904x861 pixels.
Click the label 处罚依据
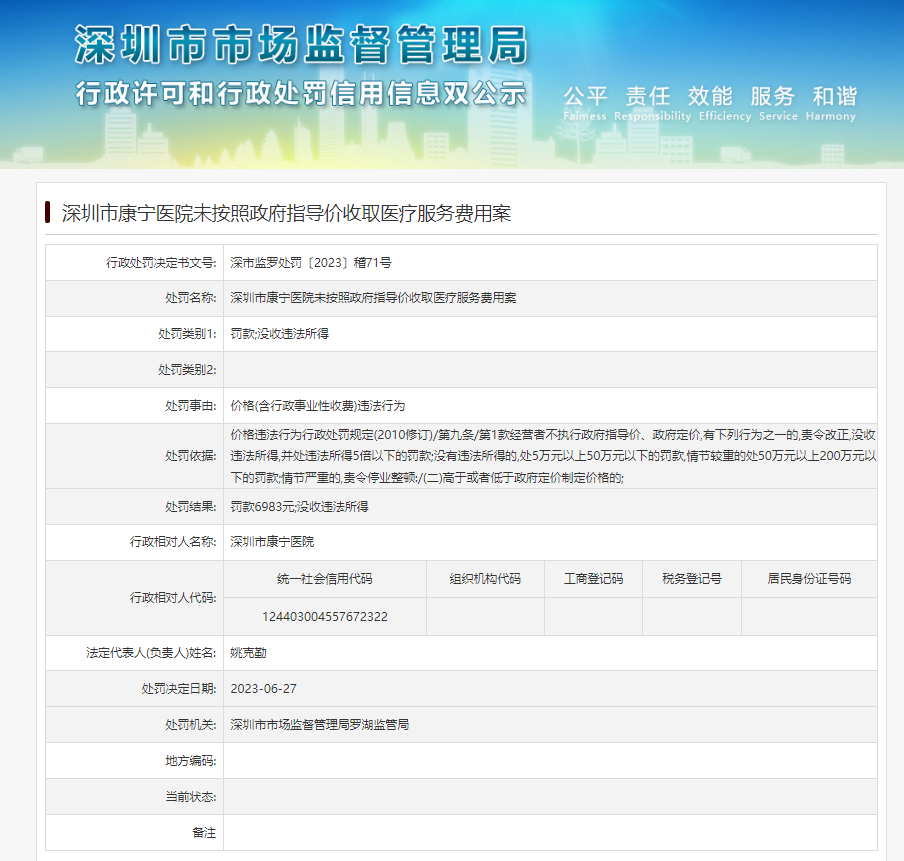tap(191, 456)
